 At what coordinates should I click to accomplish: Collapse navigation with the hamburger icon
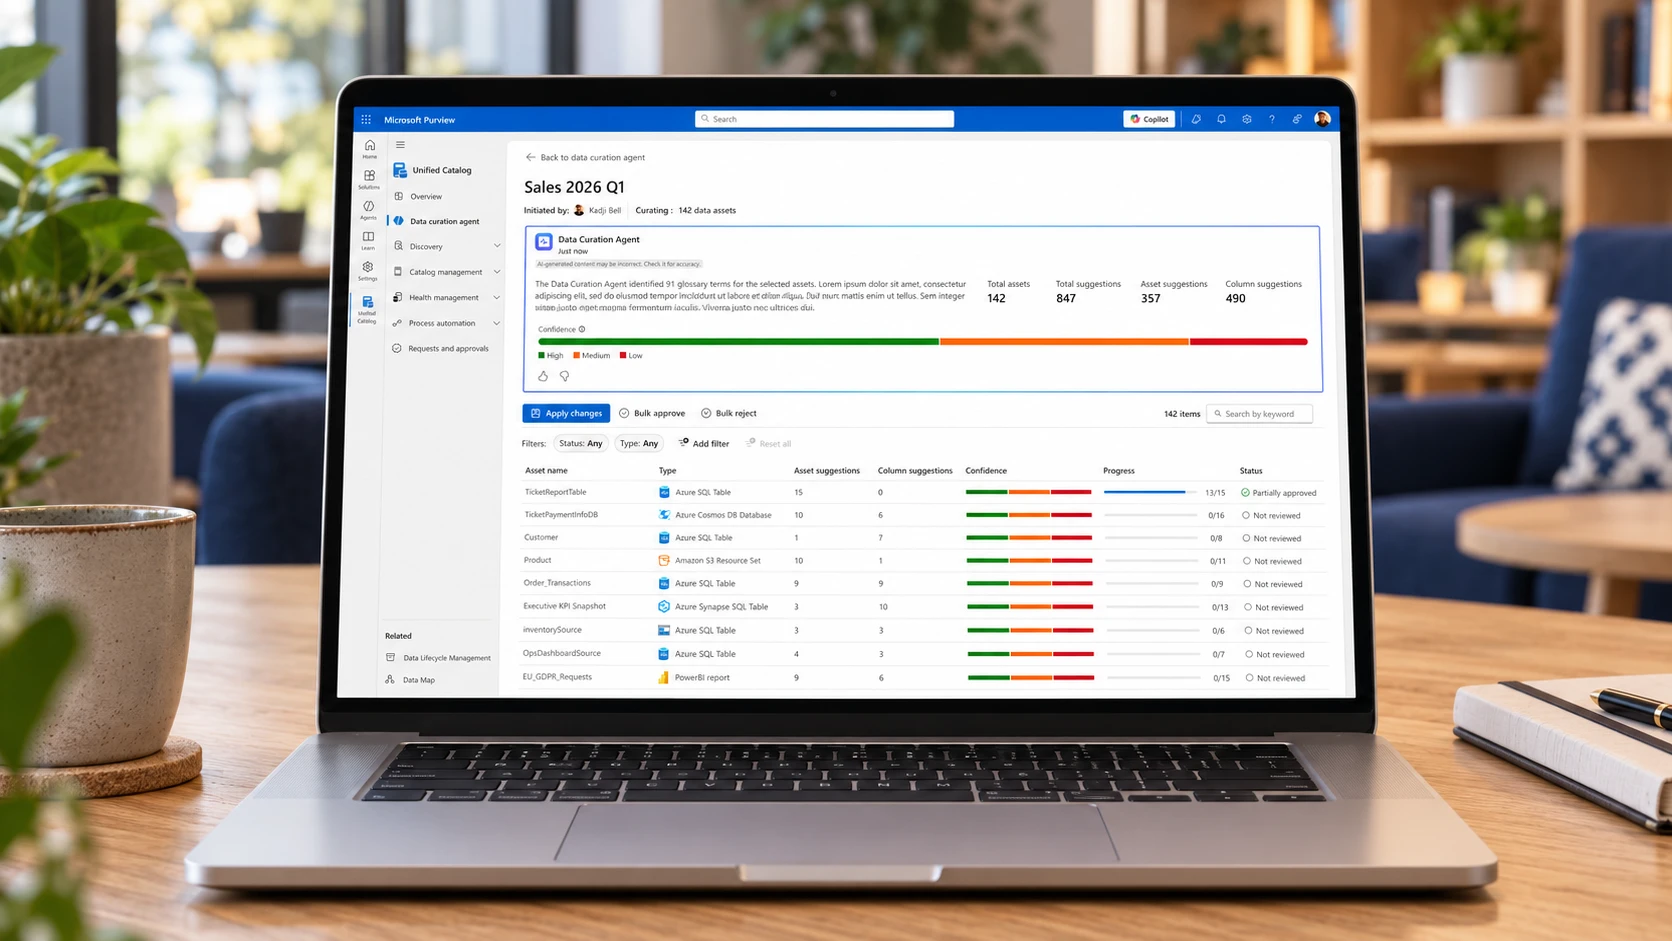(x=400, y=145)
